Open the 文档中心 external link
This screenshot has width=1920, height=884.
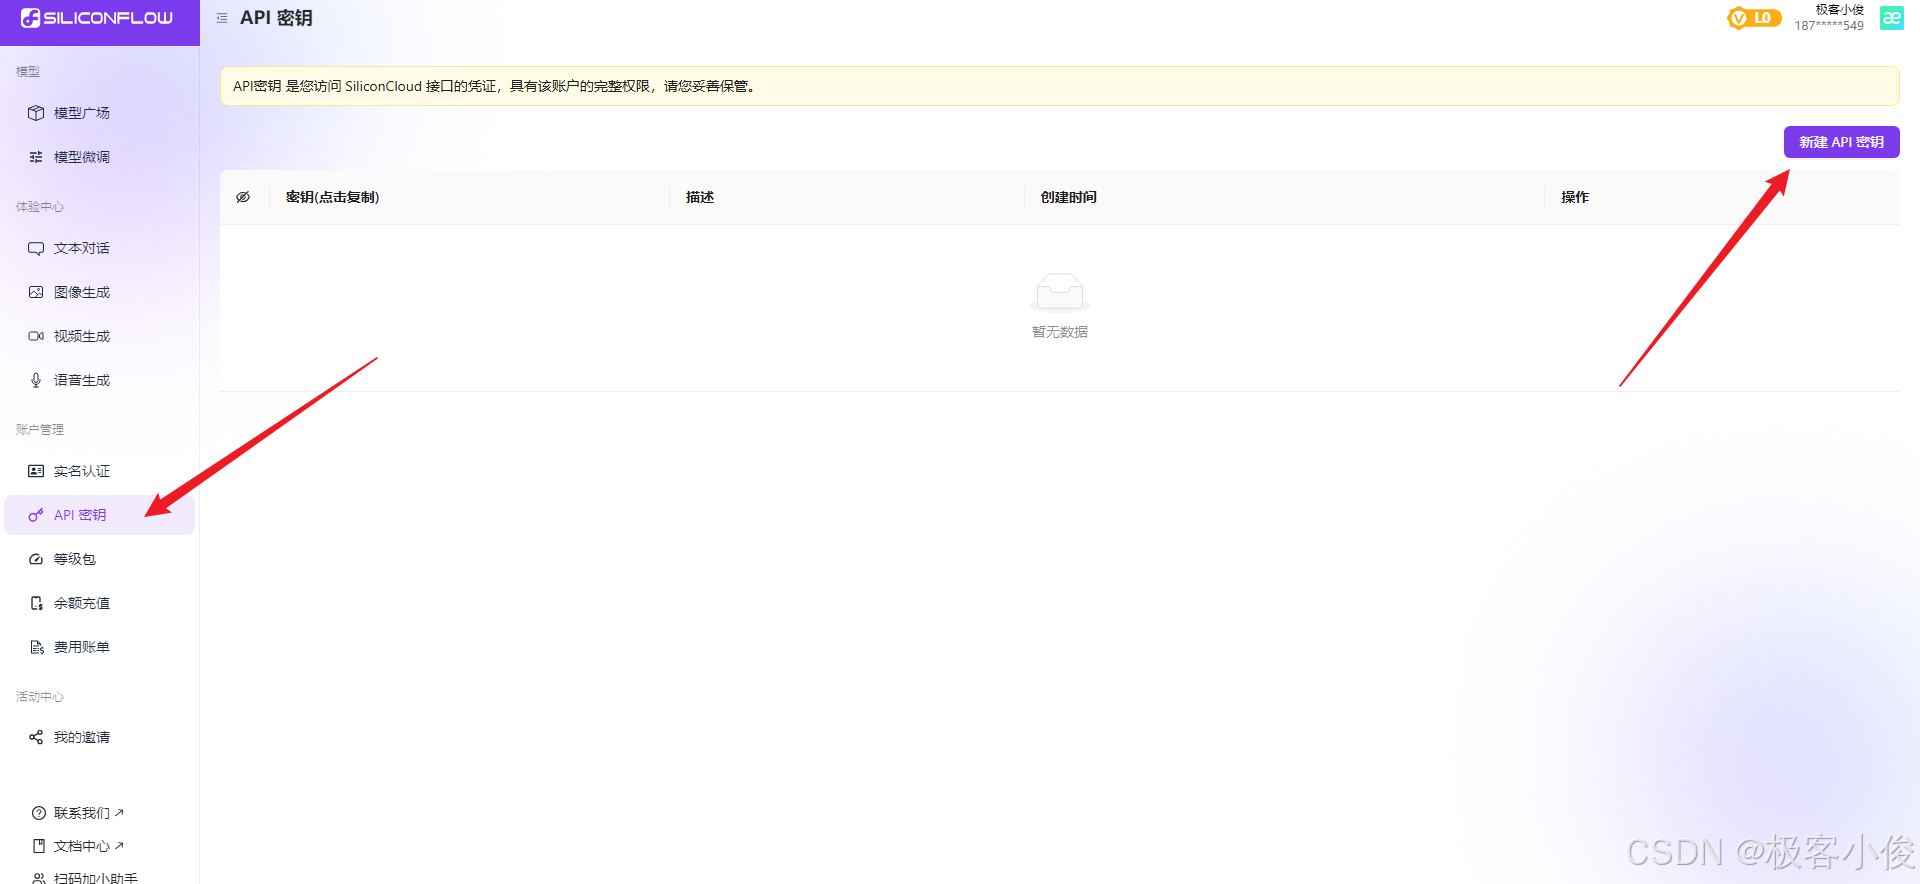coord(89,846)
